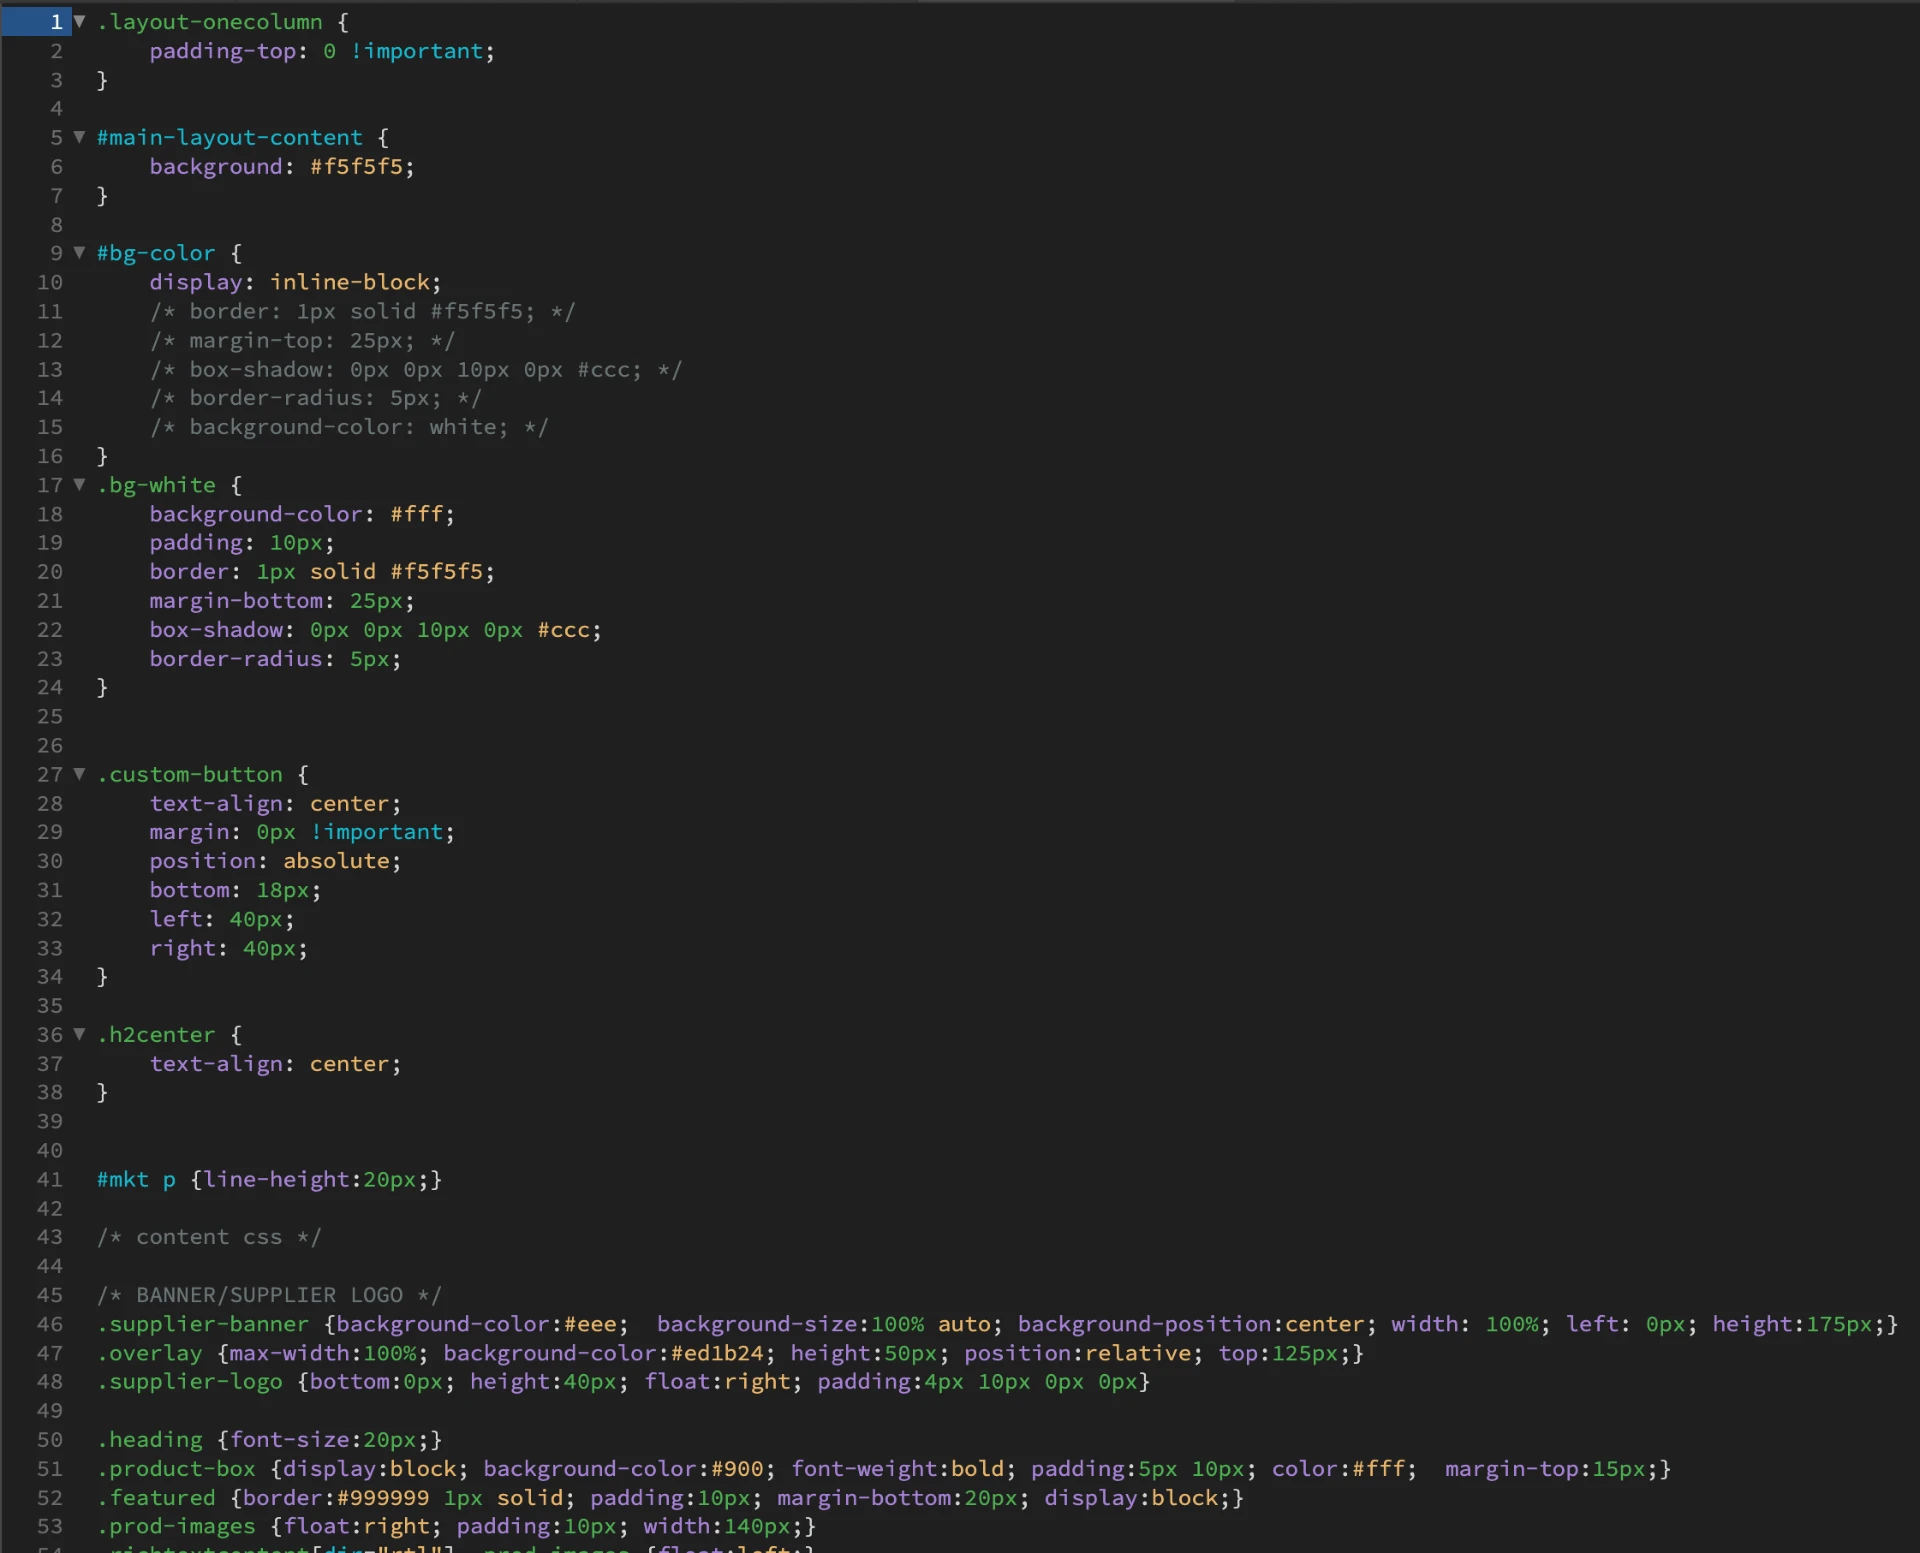Viewport: 1920px width, 1553px height.
Task: Click the padding-top property on line 2
Action: (x=223, y=51)
